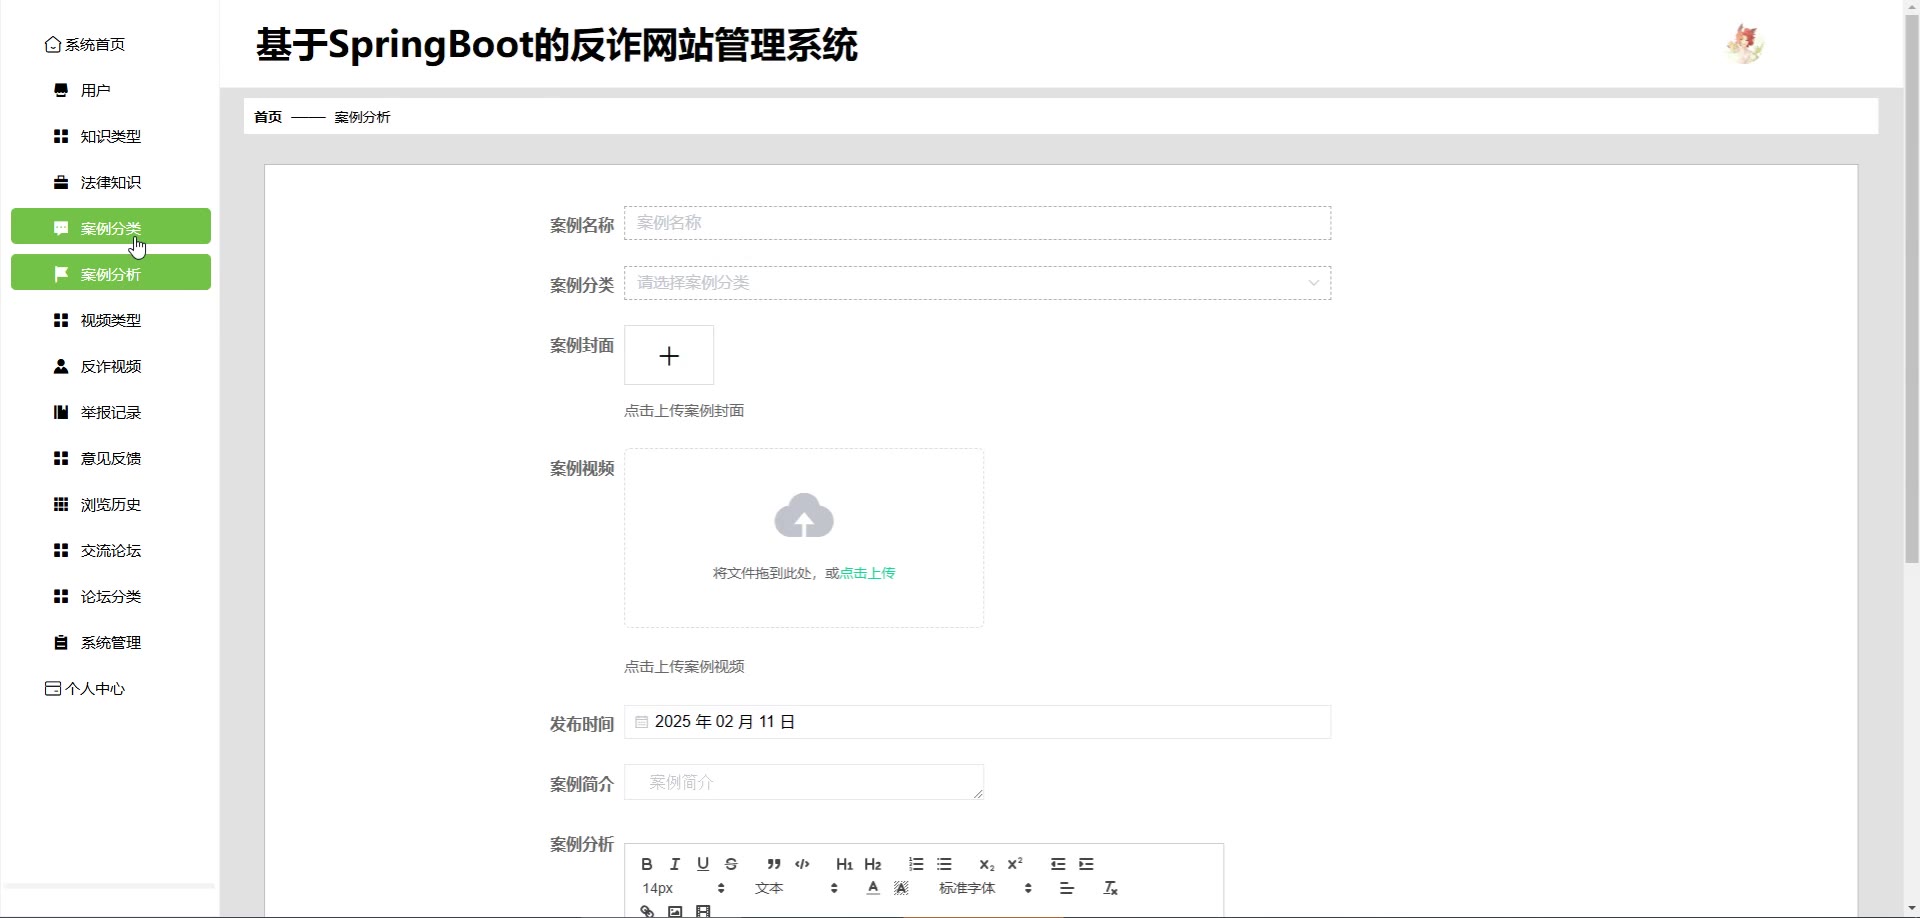The height and width of the screenshot is (918, 1920).
Task: Click the 点击上传 link for video
Action: pos(867,573)
